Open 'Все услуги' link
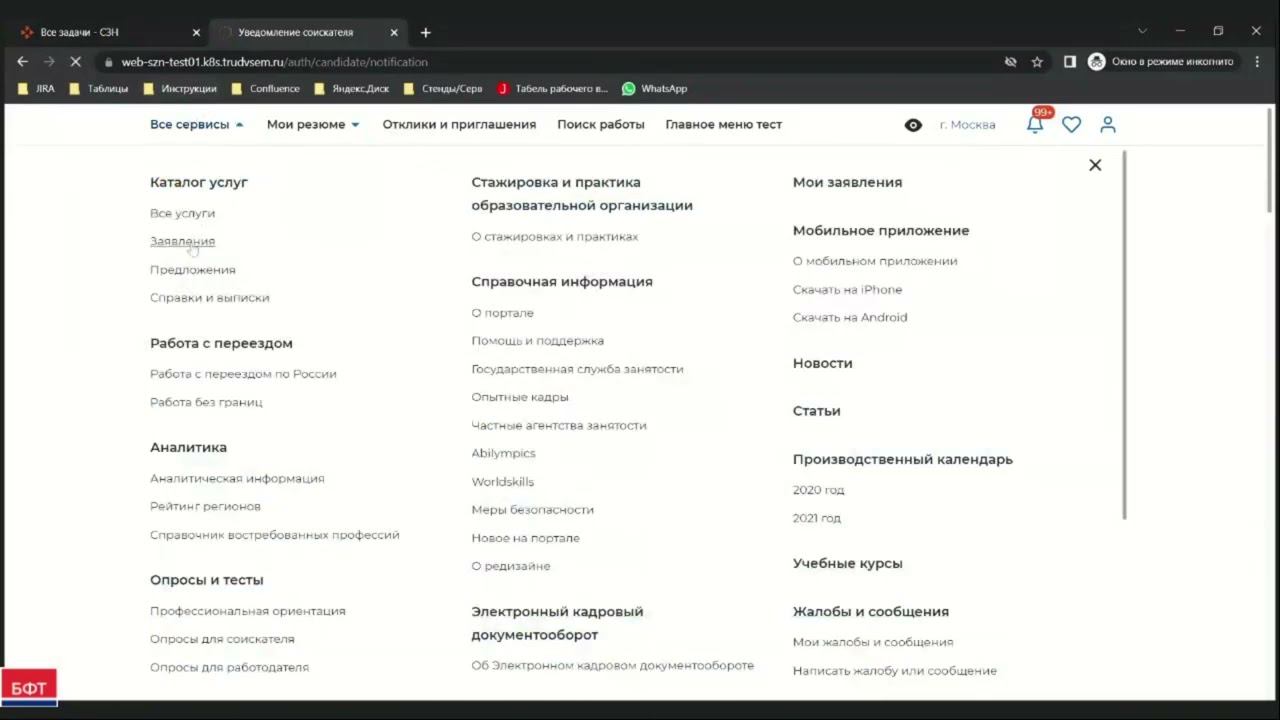 click(x=182, y=213)
